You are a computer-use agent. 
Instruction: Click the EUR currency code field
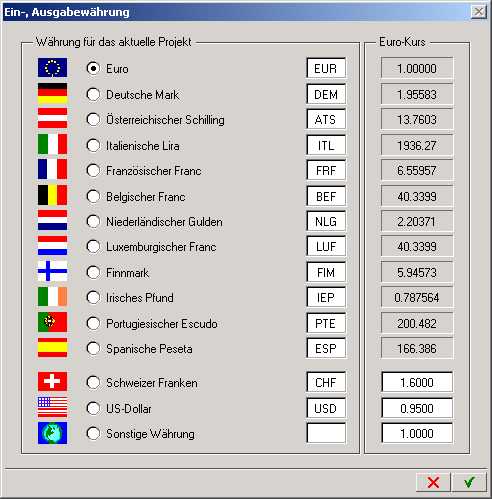point(326,68)
